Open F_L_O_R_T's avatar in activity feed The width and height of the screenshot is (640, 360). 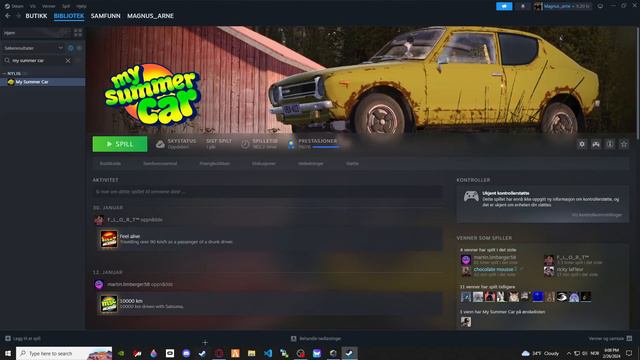[x=99, y=220]
